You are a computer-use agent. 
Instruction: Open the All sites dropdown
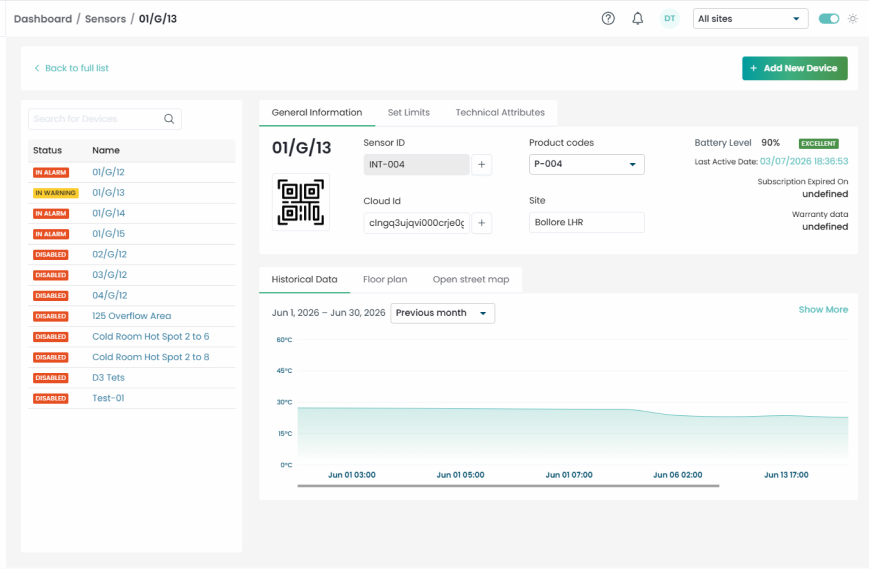(750, 18)
